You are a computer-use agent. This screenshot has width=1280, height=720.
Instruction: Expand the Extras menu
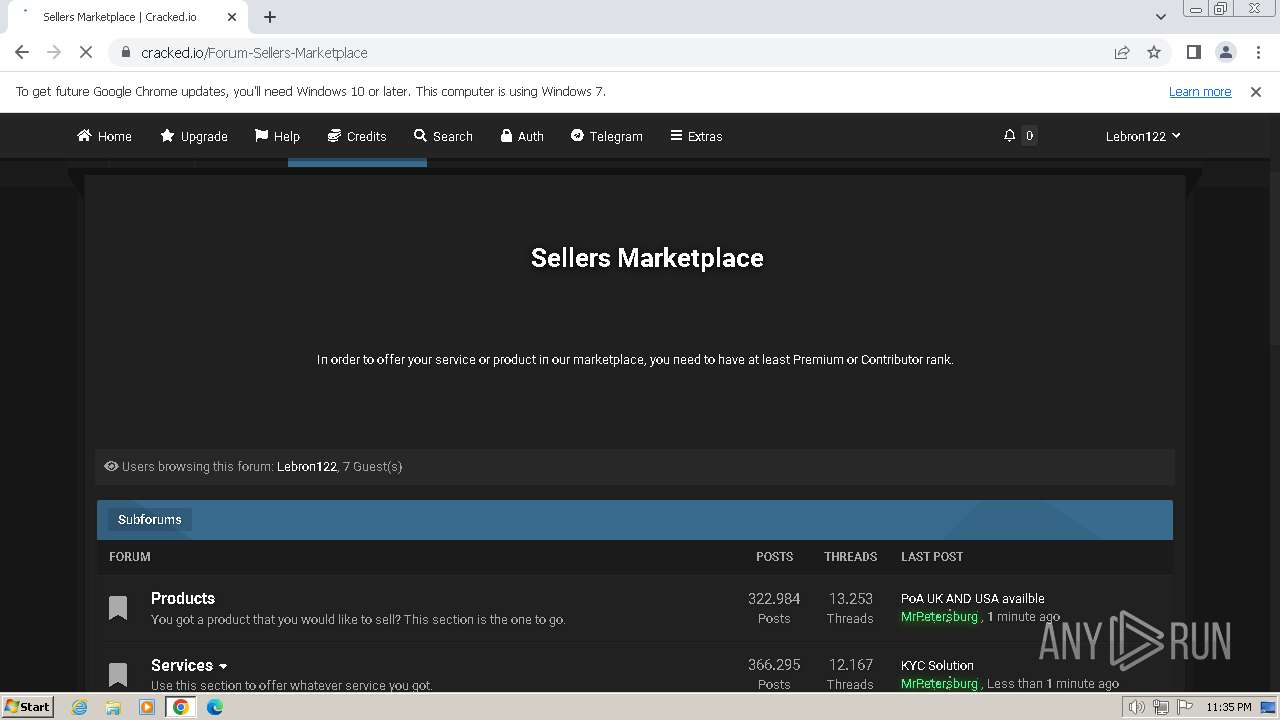(696, 136)
